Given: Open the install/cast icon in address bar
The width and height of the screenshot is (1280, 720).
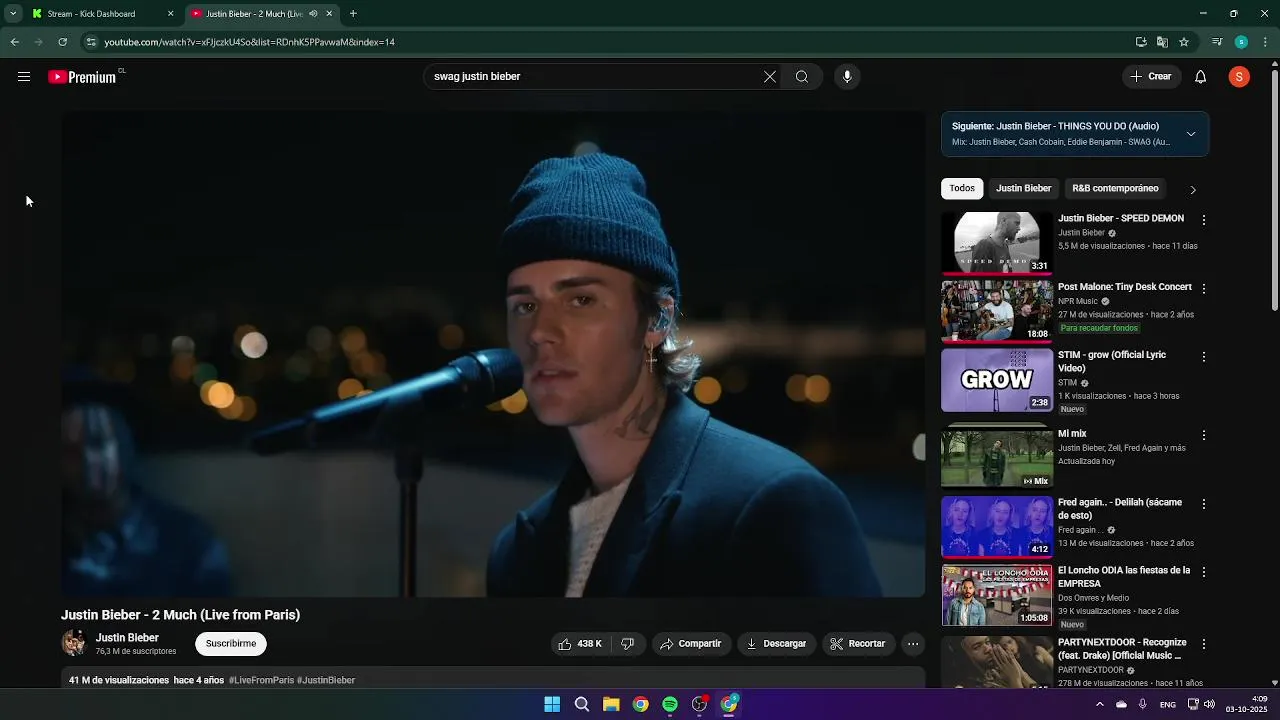Looking at the screenshot, I should click(1141, 42).
